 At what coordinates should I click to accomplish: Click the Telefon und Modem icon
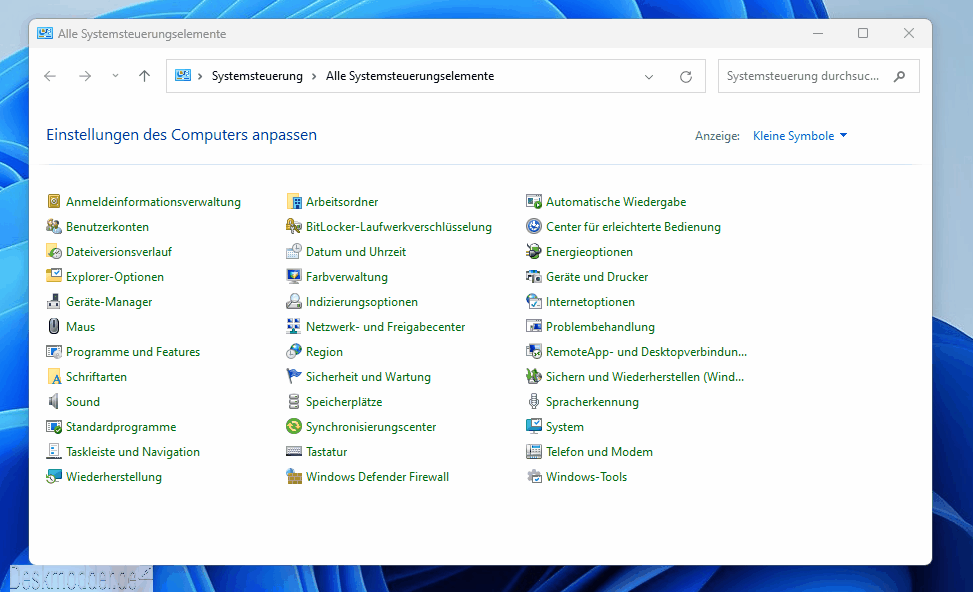click(x=534, y=451)
